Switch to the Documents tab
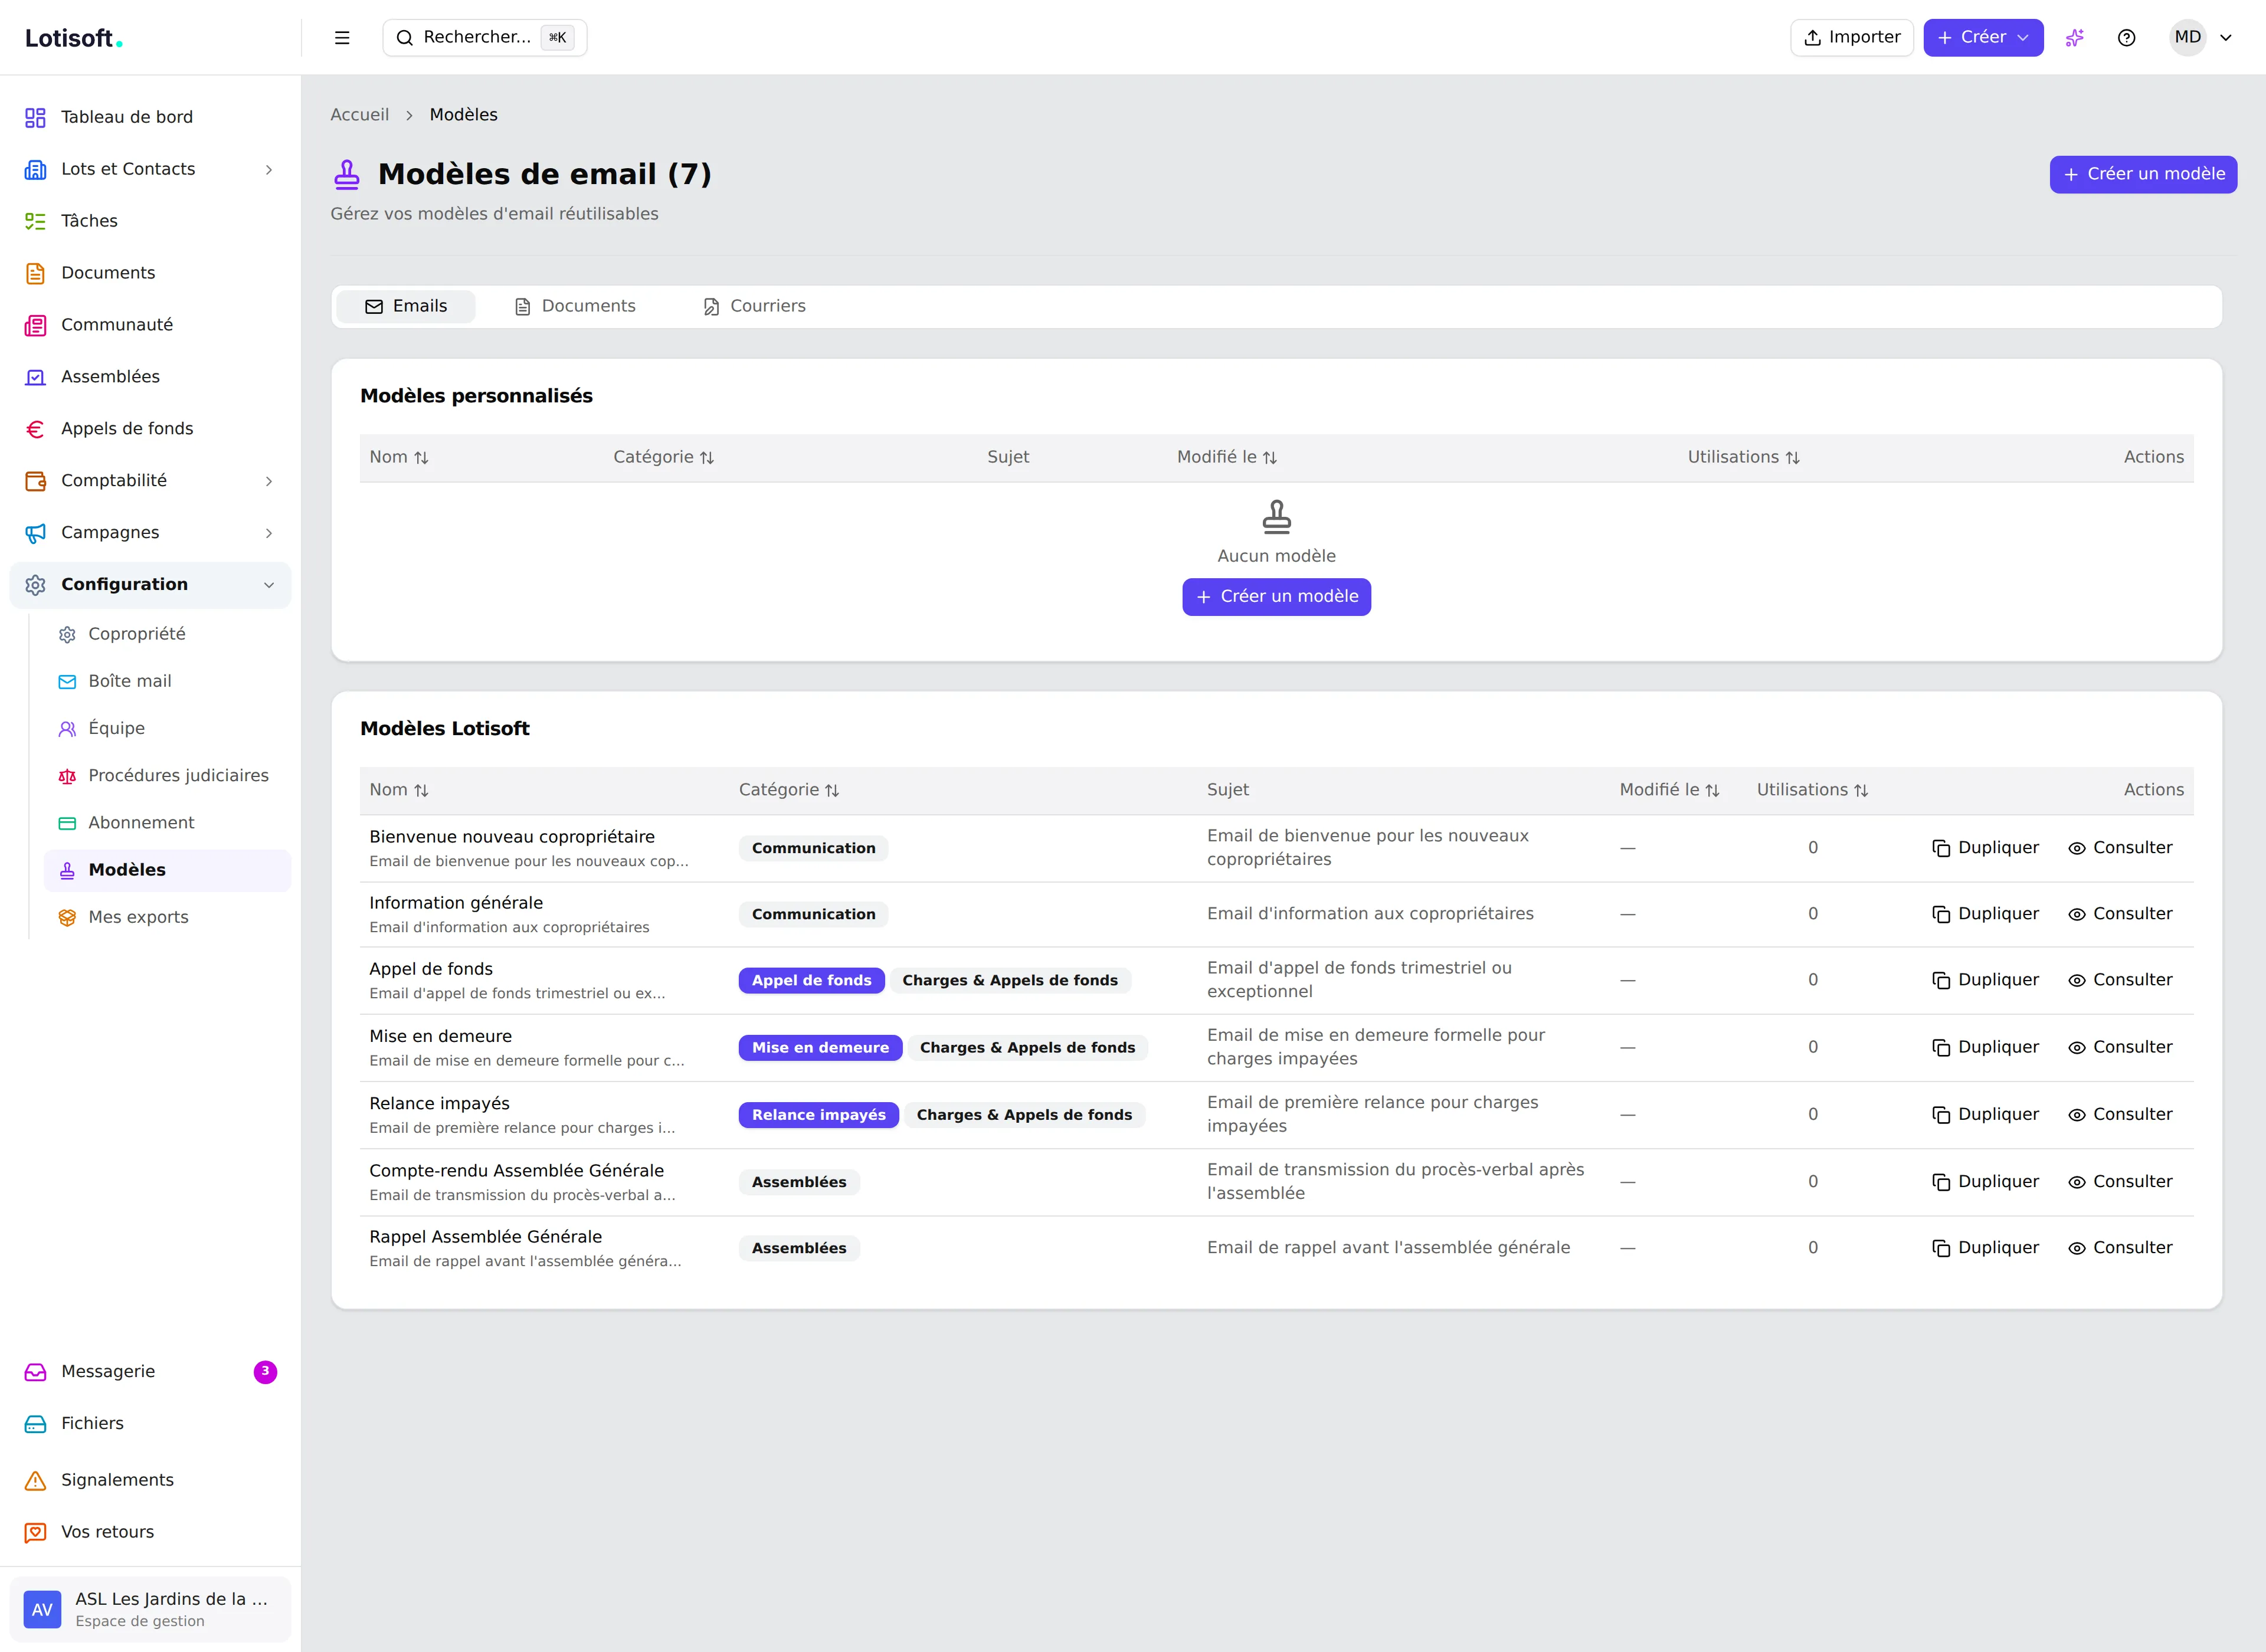 pyautogui.click(x=575, y=307)
